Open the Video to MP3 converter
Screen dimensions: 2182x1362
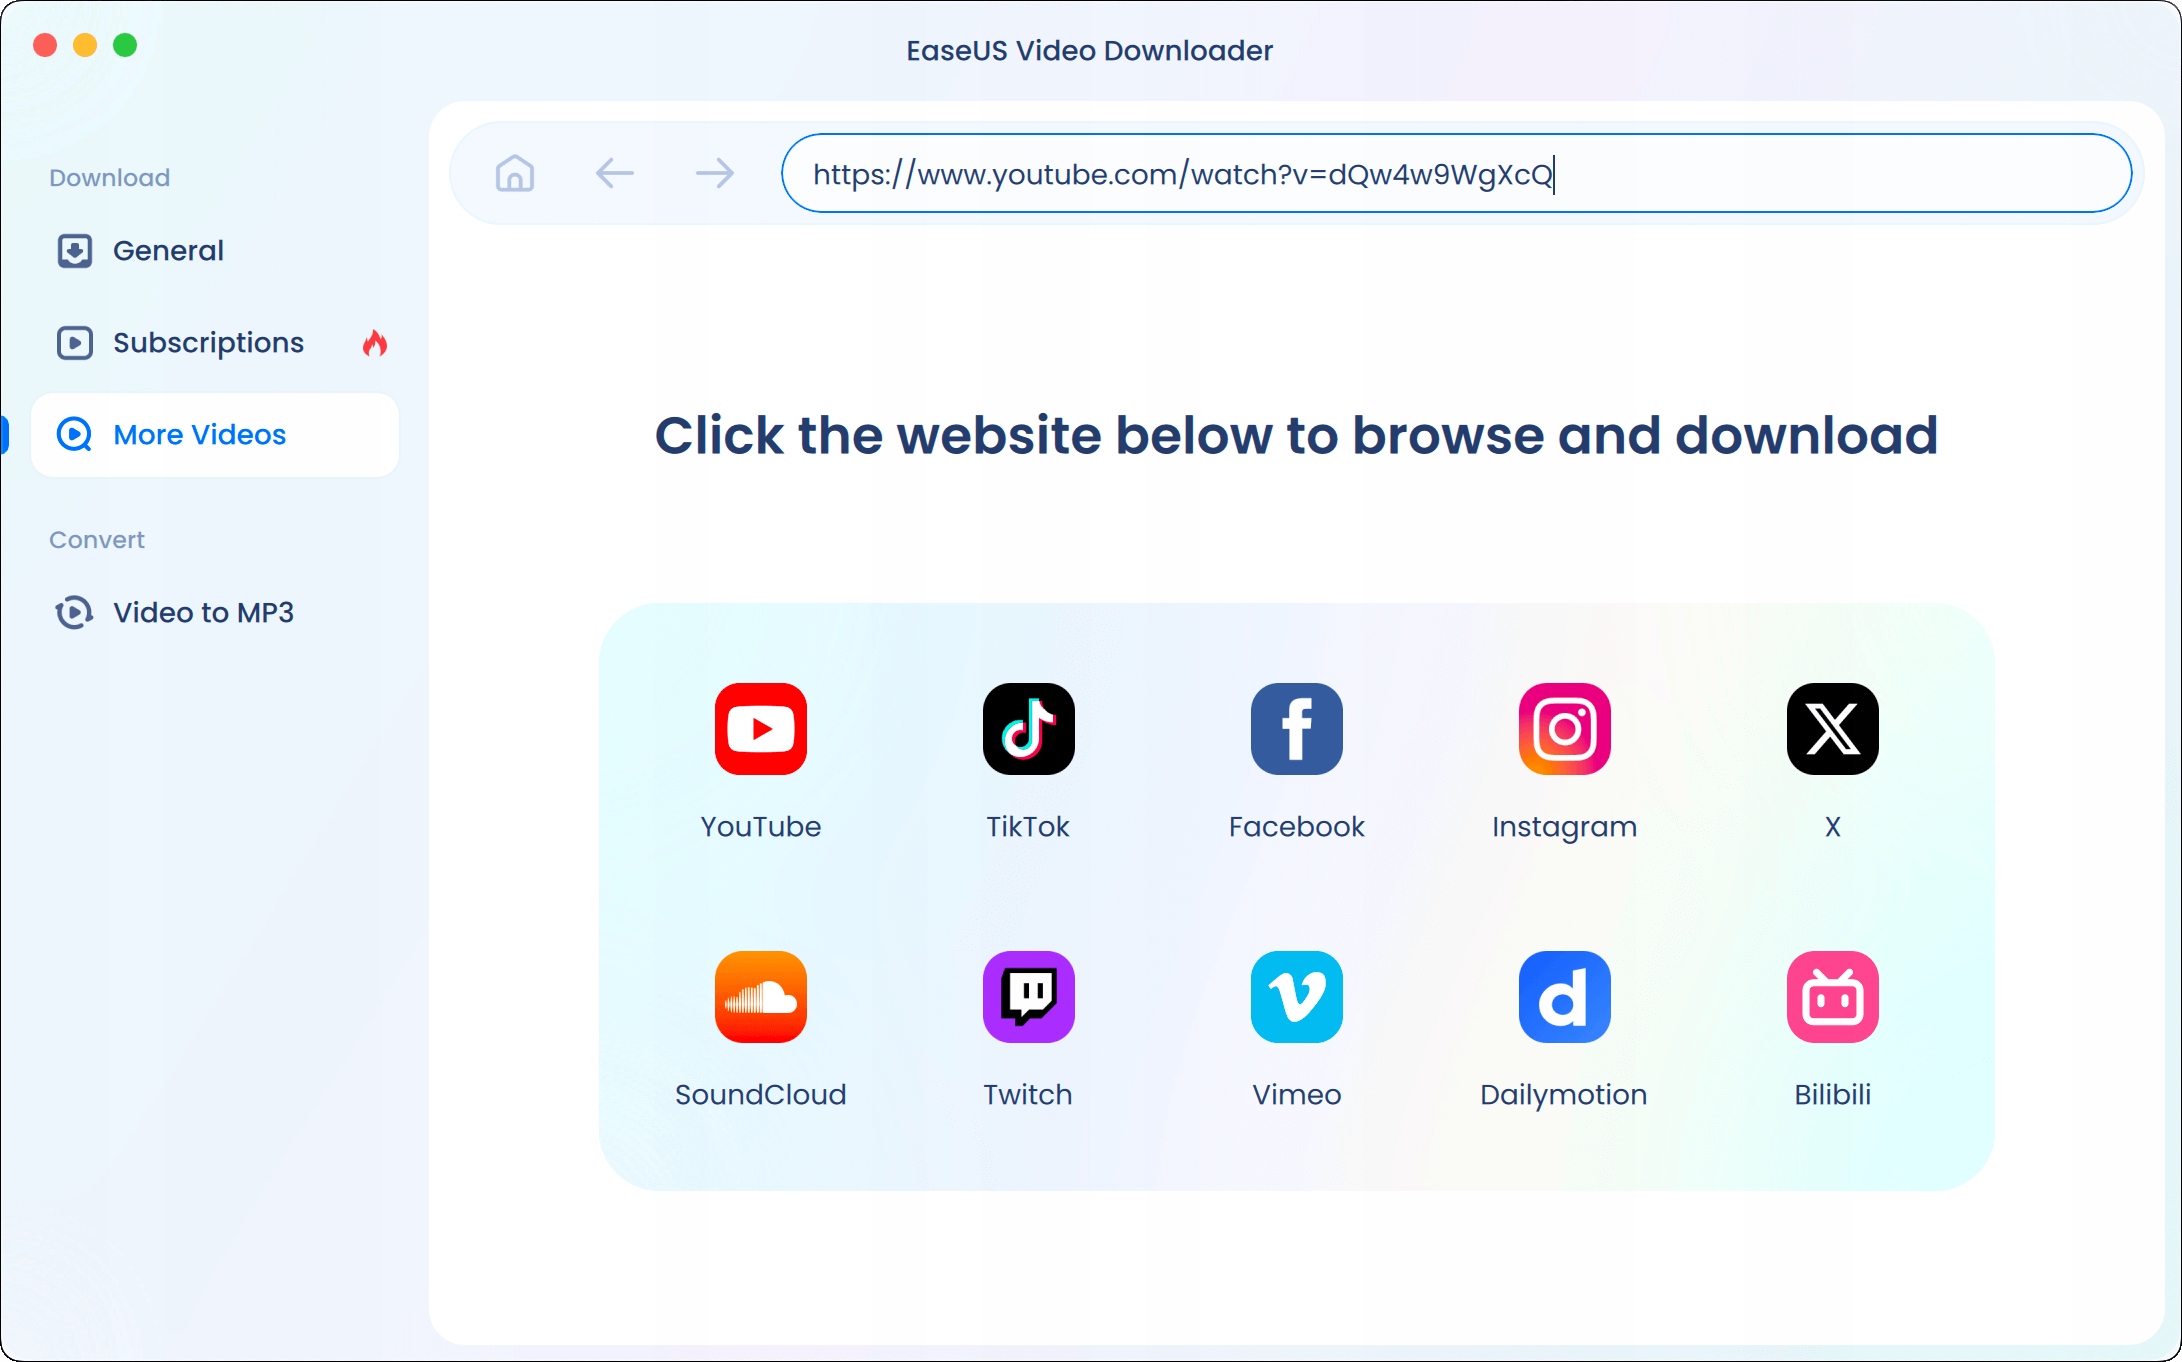tap(203, 612)
